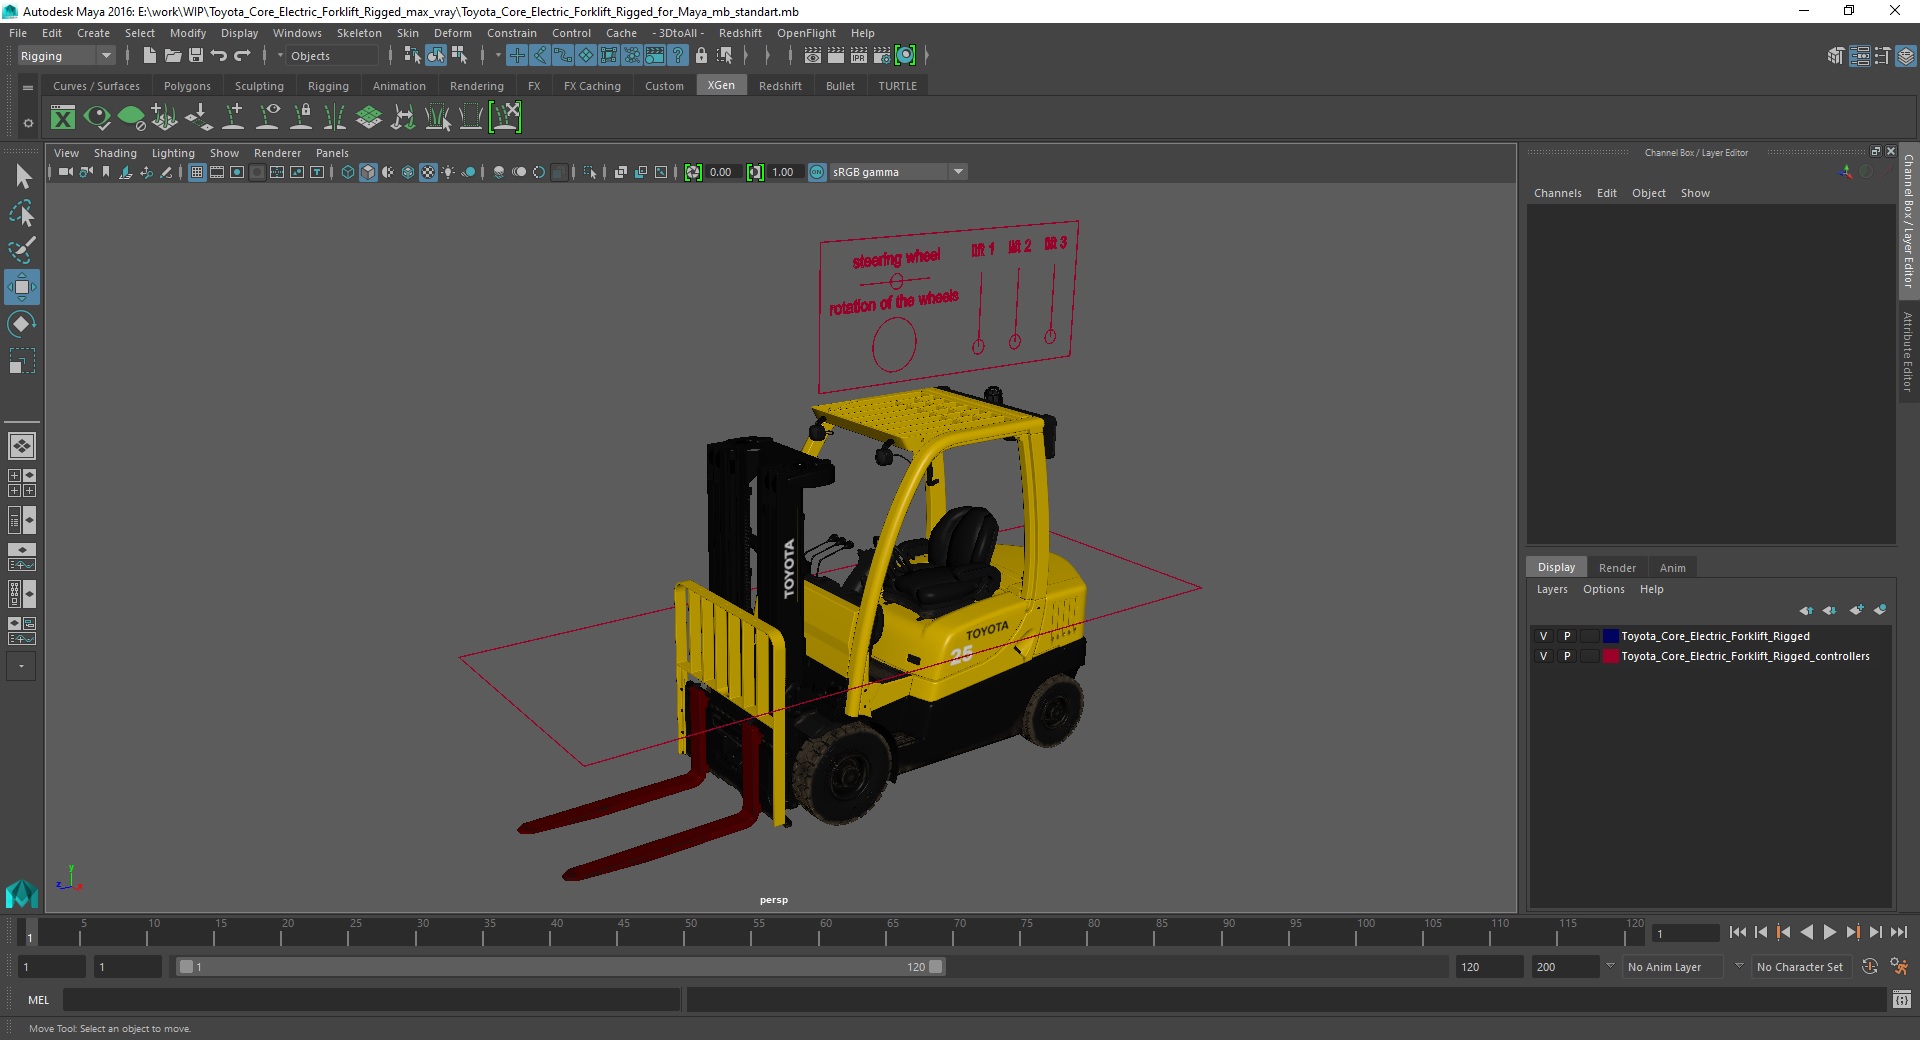
Task: Switch to the Polygons shelf tab
Action: 187,86
